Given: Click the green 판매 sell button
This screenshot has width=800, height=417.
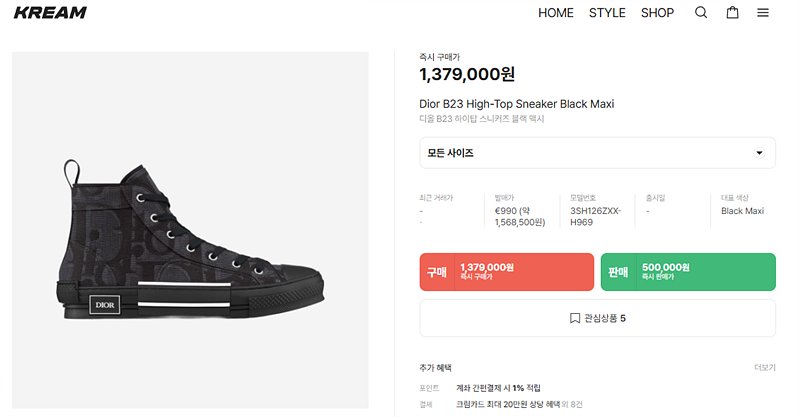Looking at the screenshot, I should (688, 272).
